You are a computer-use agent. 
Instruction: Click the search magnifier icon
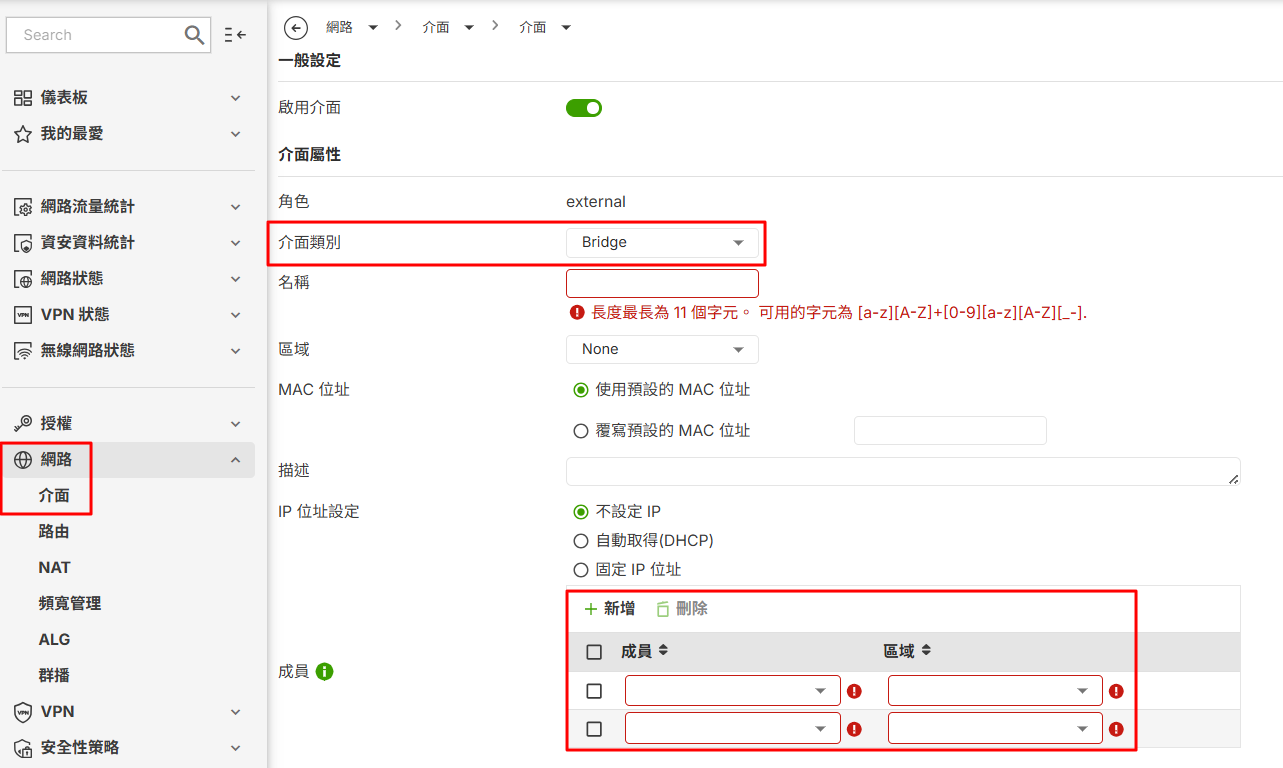(x=194, y=35)
